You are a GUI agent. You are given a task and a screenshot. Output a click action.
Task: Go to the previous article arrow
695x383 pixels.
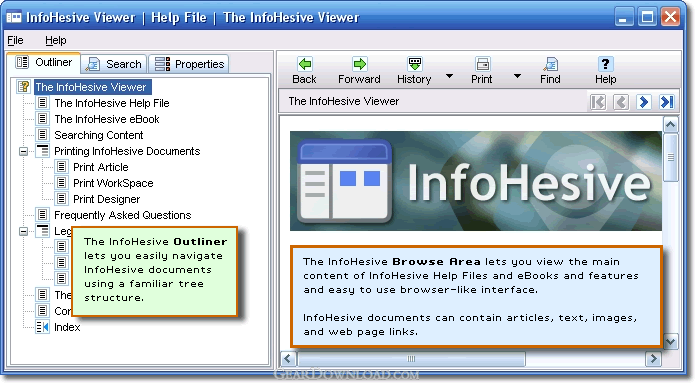tap(621, 102)
